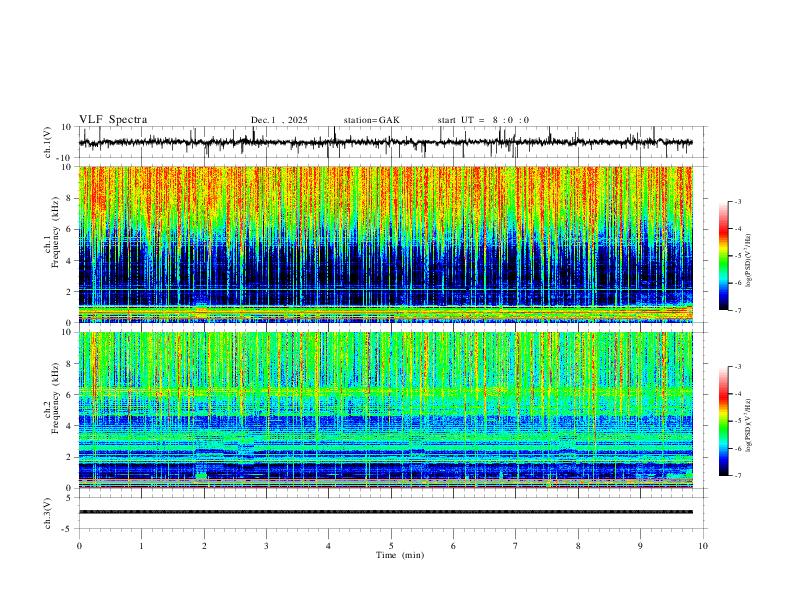Viewport: 792px width, 612px height.
Task: Click the "Time (min)" axis title
Action: coord(400,555)
